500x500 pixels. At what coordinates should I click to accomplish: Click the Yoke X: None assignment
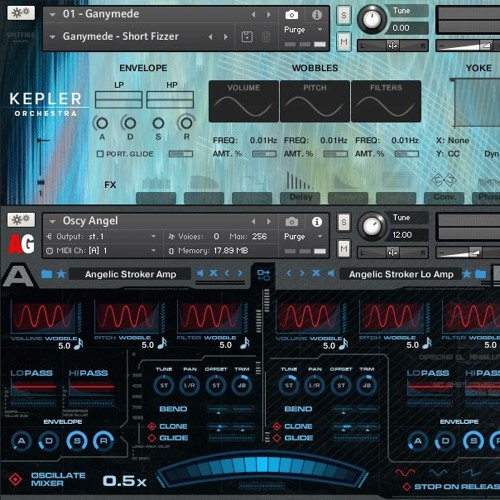coord(453,140)
